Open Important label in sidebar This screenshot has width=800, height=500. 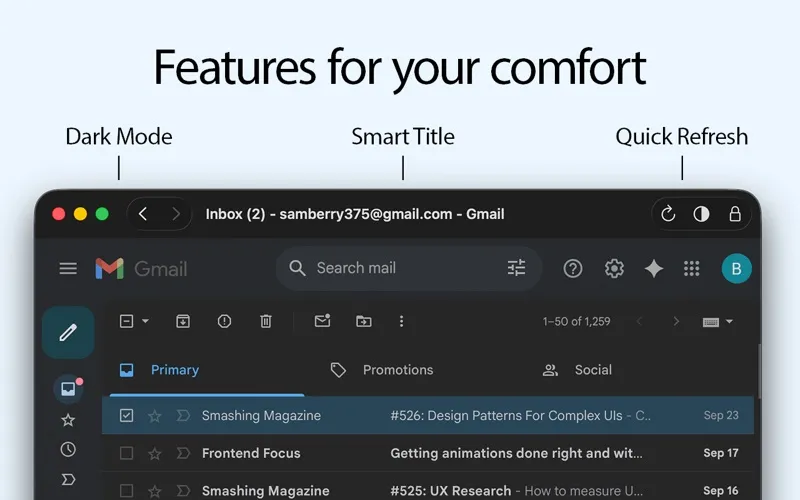tap(68, 479)
